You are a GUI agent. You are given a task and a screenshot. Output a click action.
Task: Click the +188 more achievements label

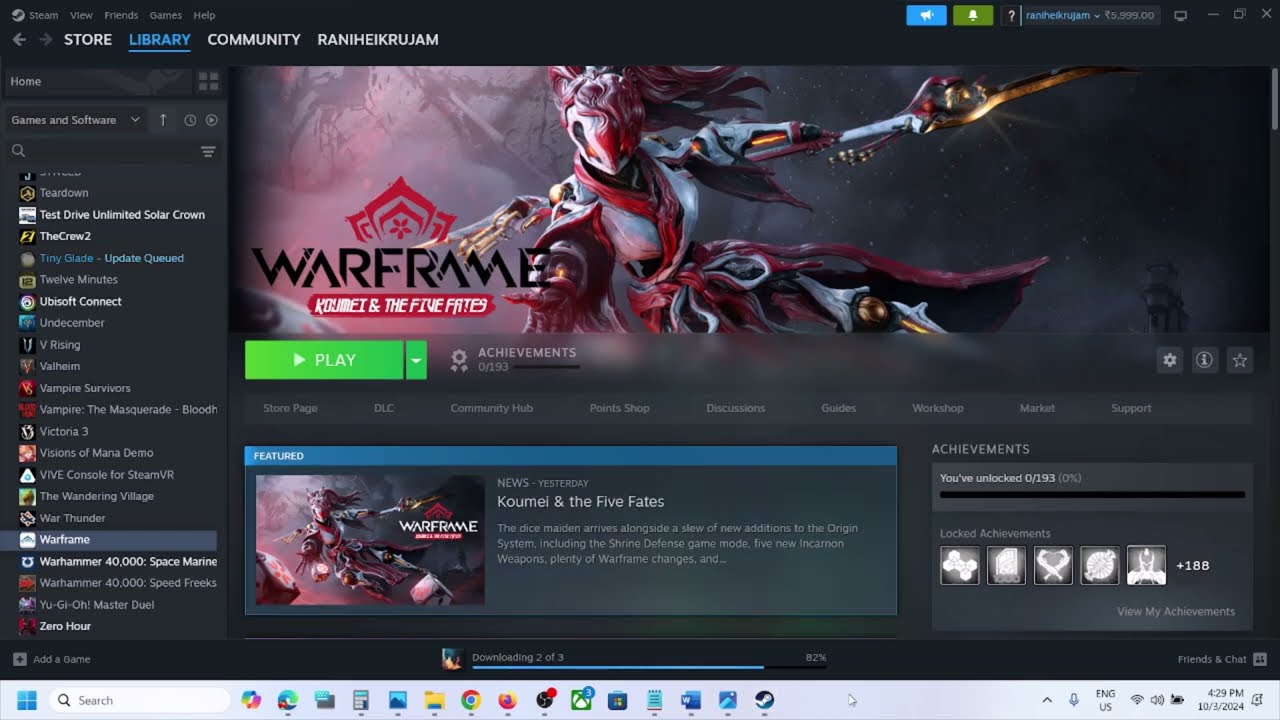click(x=1193, y=565)
